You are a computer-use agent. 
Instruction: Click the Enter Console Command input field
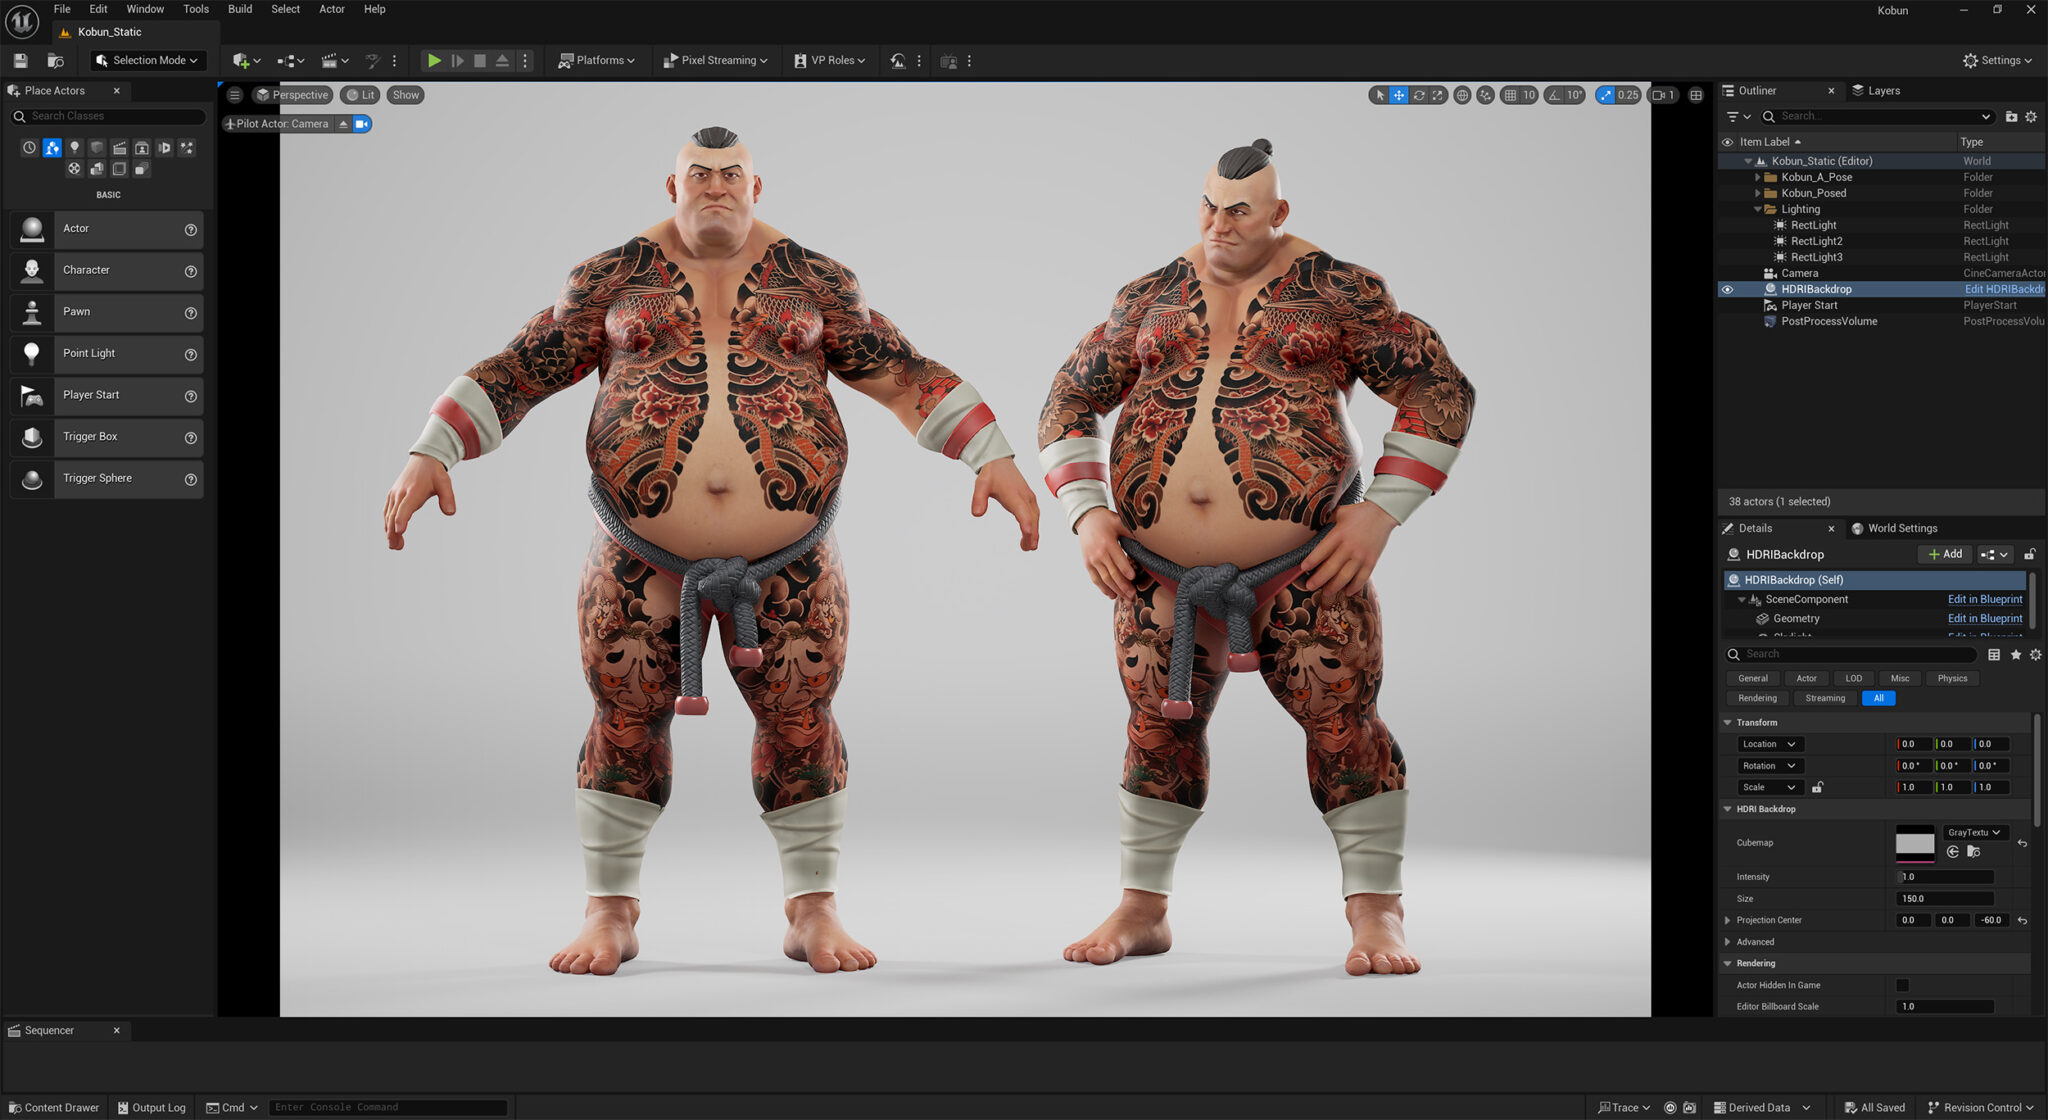point(388,1107)
